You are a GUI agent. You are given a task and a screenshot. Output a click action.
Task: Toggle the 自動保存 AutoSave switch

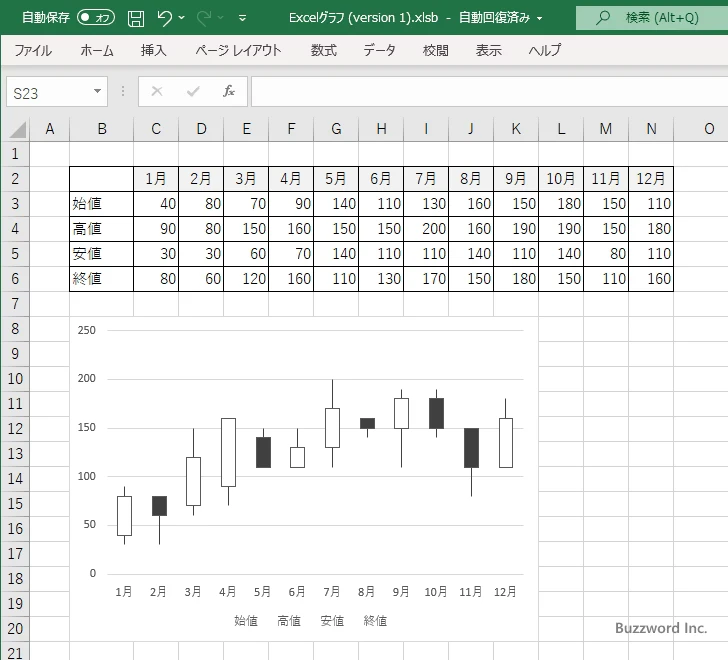click(x=96, y=18)
